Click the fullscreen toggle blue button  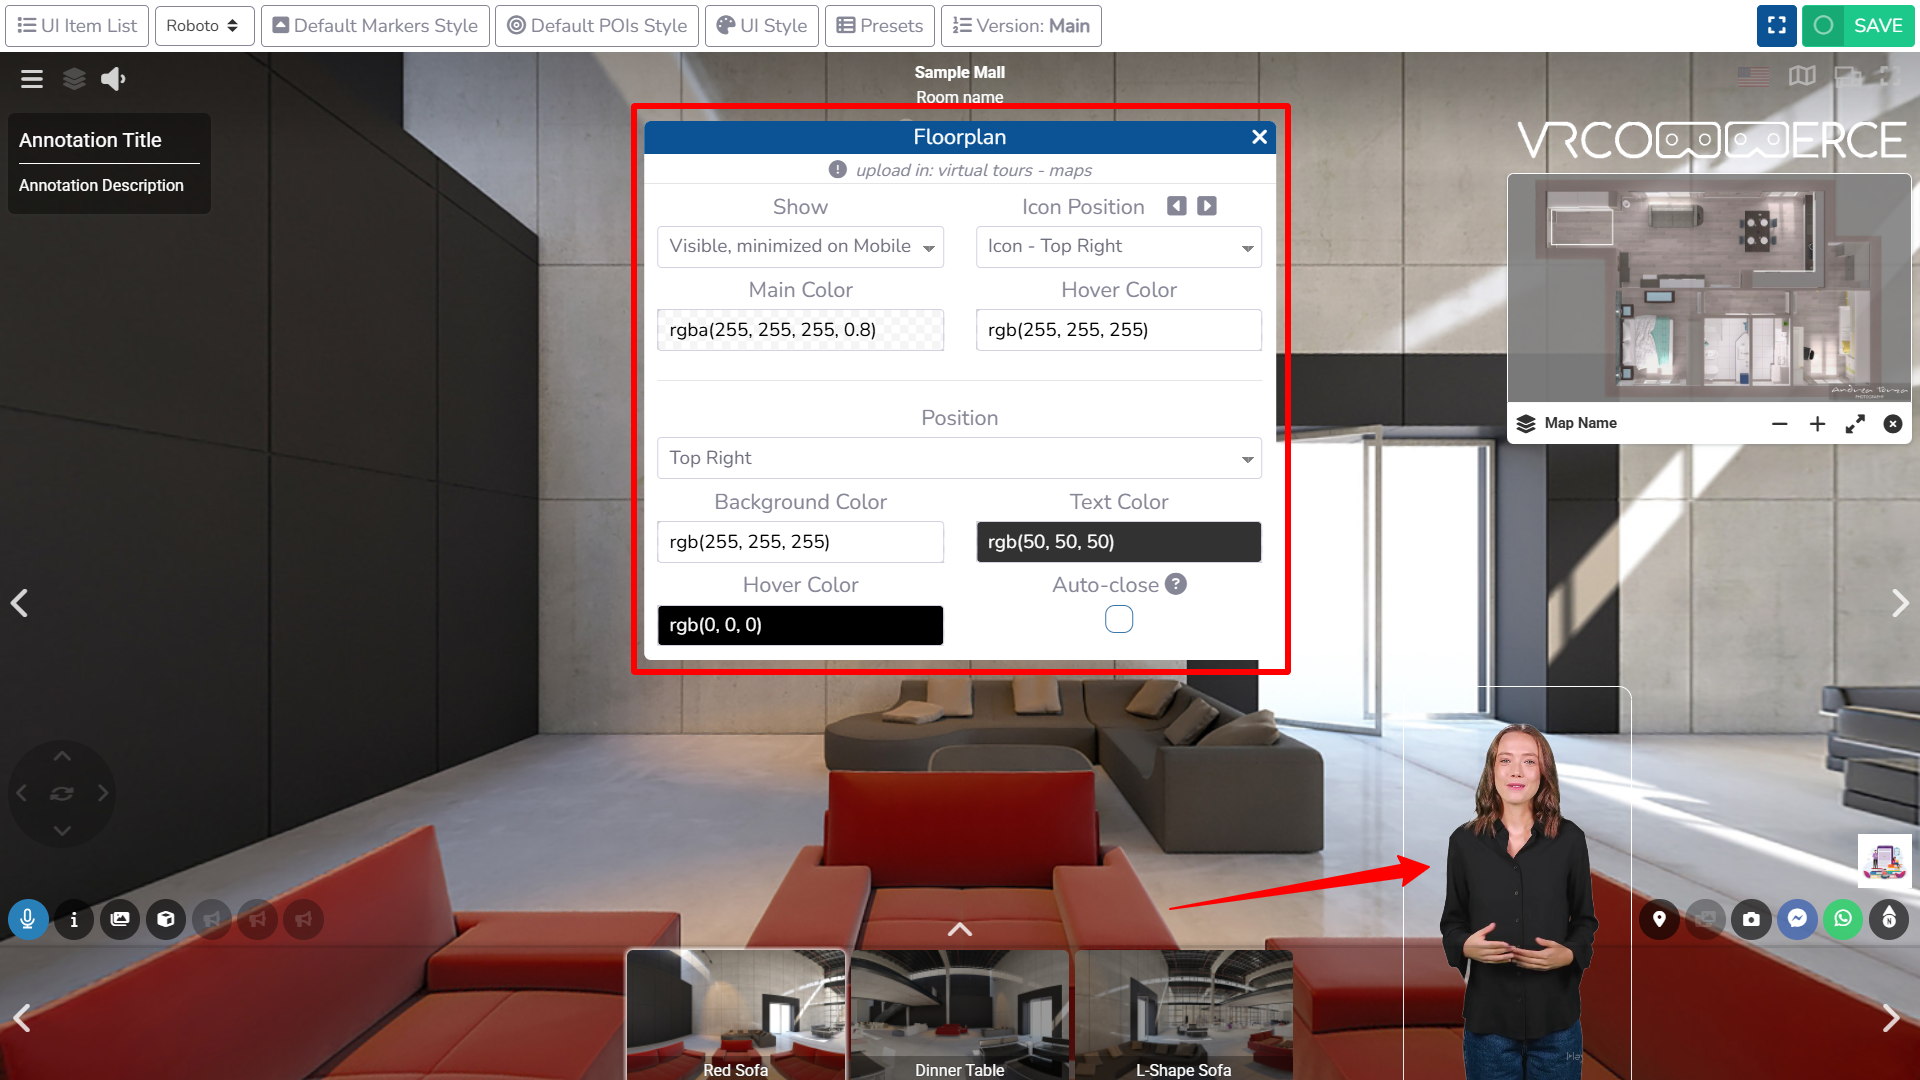point(1776,26)
